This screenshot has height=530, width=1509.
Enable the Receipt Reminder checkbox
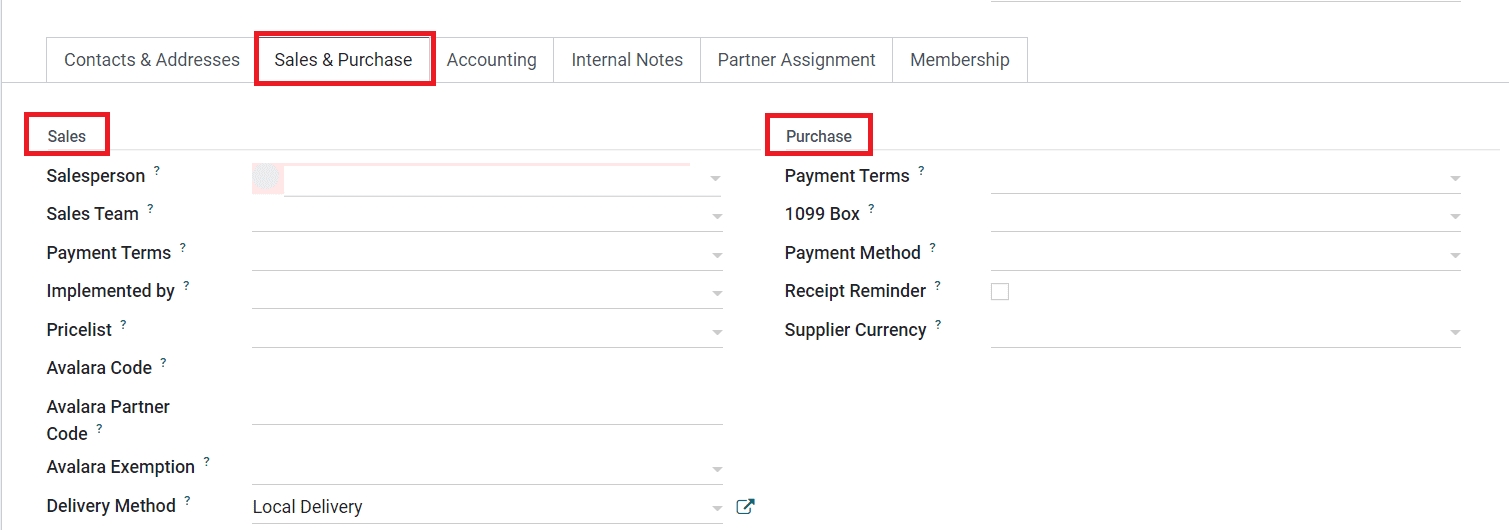click(x=1000, y=292)
